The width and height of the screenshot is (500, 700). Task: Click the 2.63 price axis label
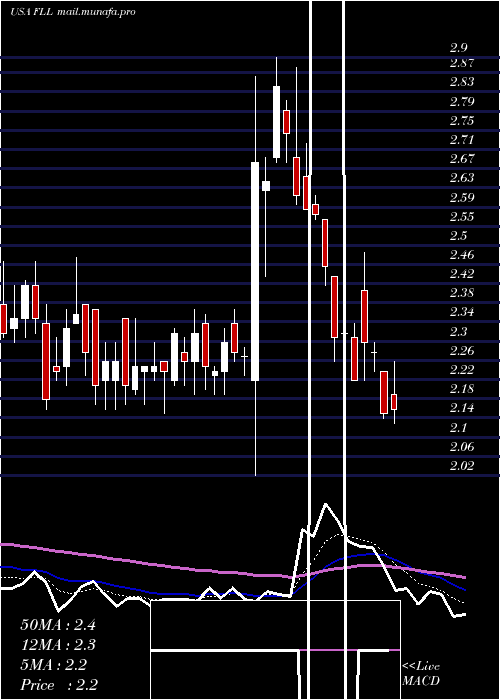click(462, 178)
